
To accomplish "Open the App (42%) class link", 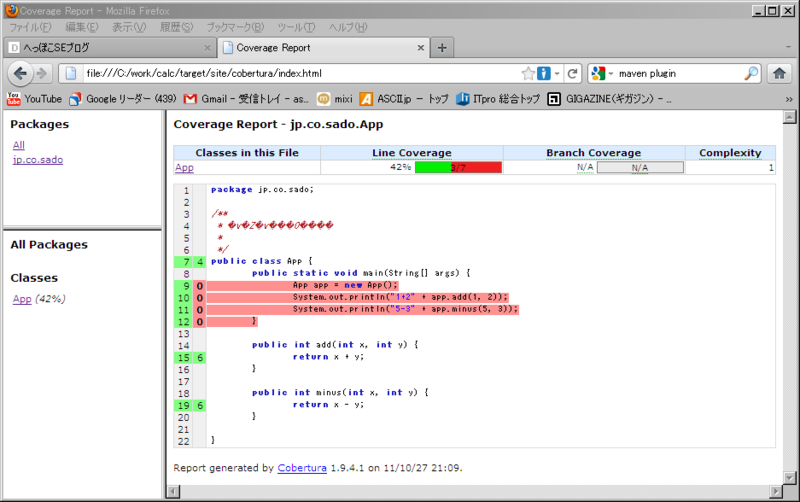I will (x=22, y=299).
